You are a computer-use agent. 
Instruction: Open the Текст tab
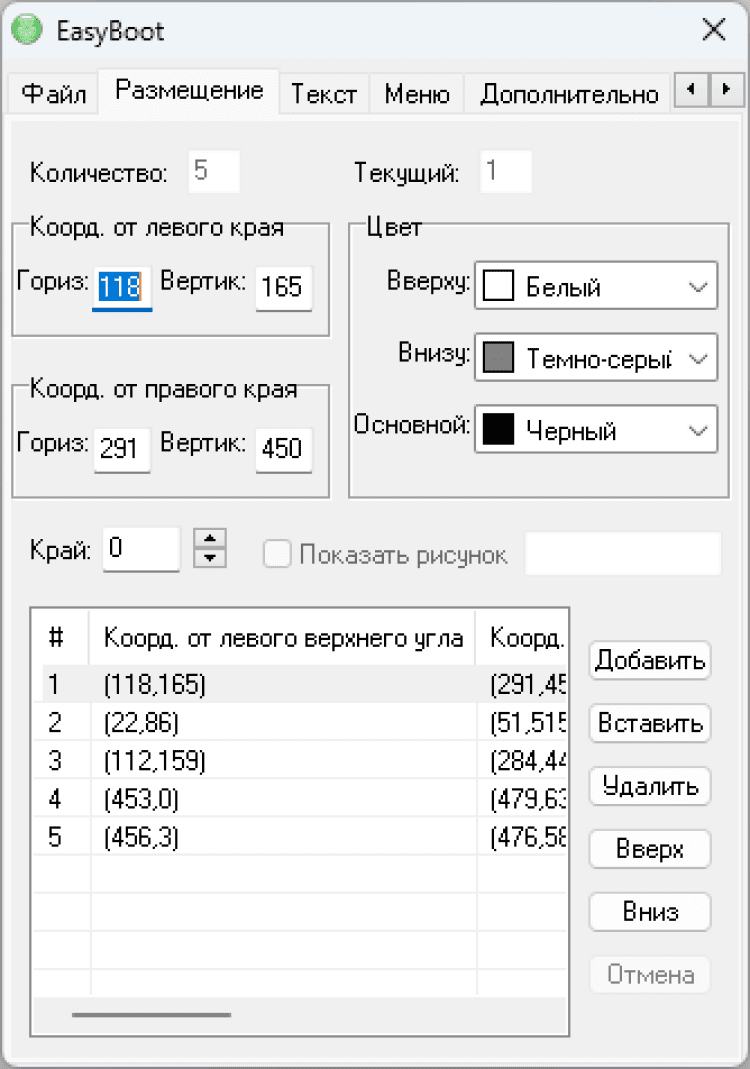(323, 94)
